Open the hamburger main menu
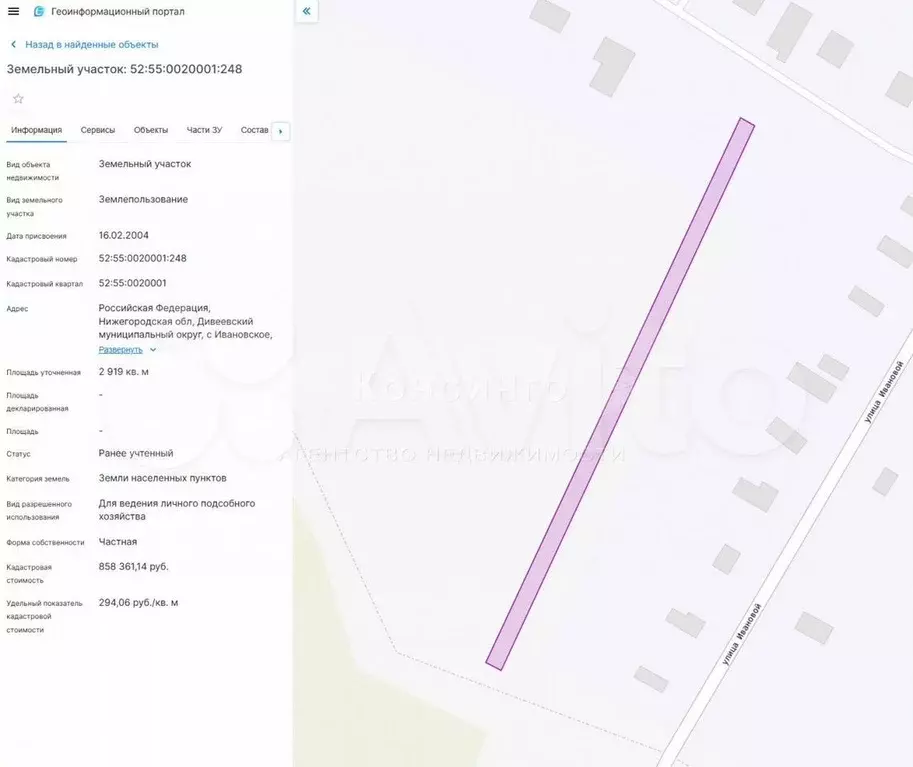This screenshot has height=767, width=913. click(x=13, y=11)
